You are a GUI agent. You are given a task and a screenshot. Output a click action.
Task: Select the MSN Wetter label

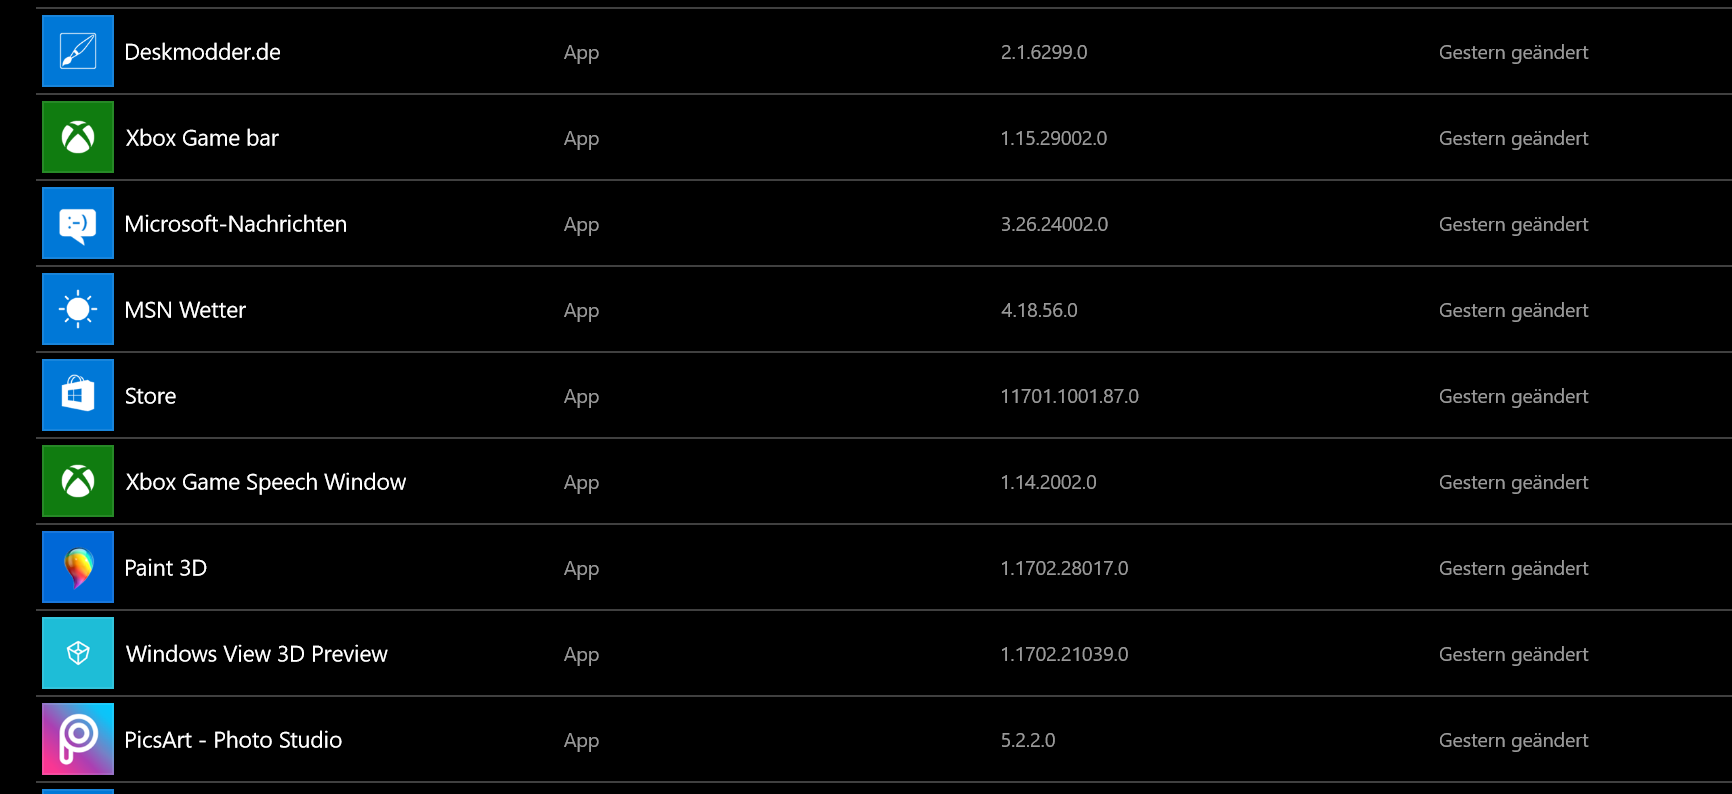185,310
